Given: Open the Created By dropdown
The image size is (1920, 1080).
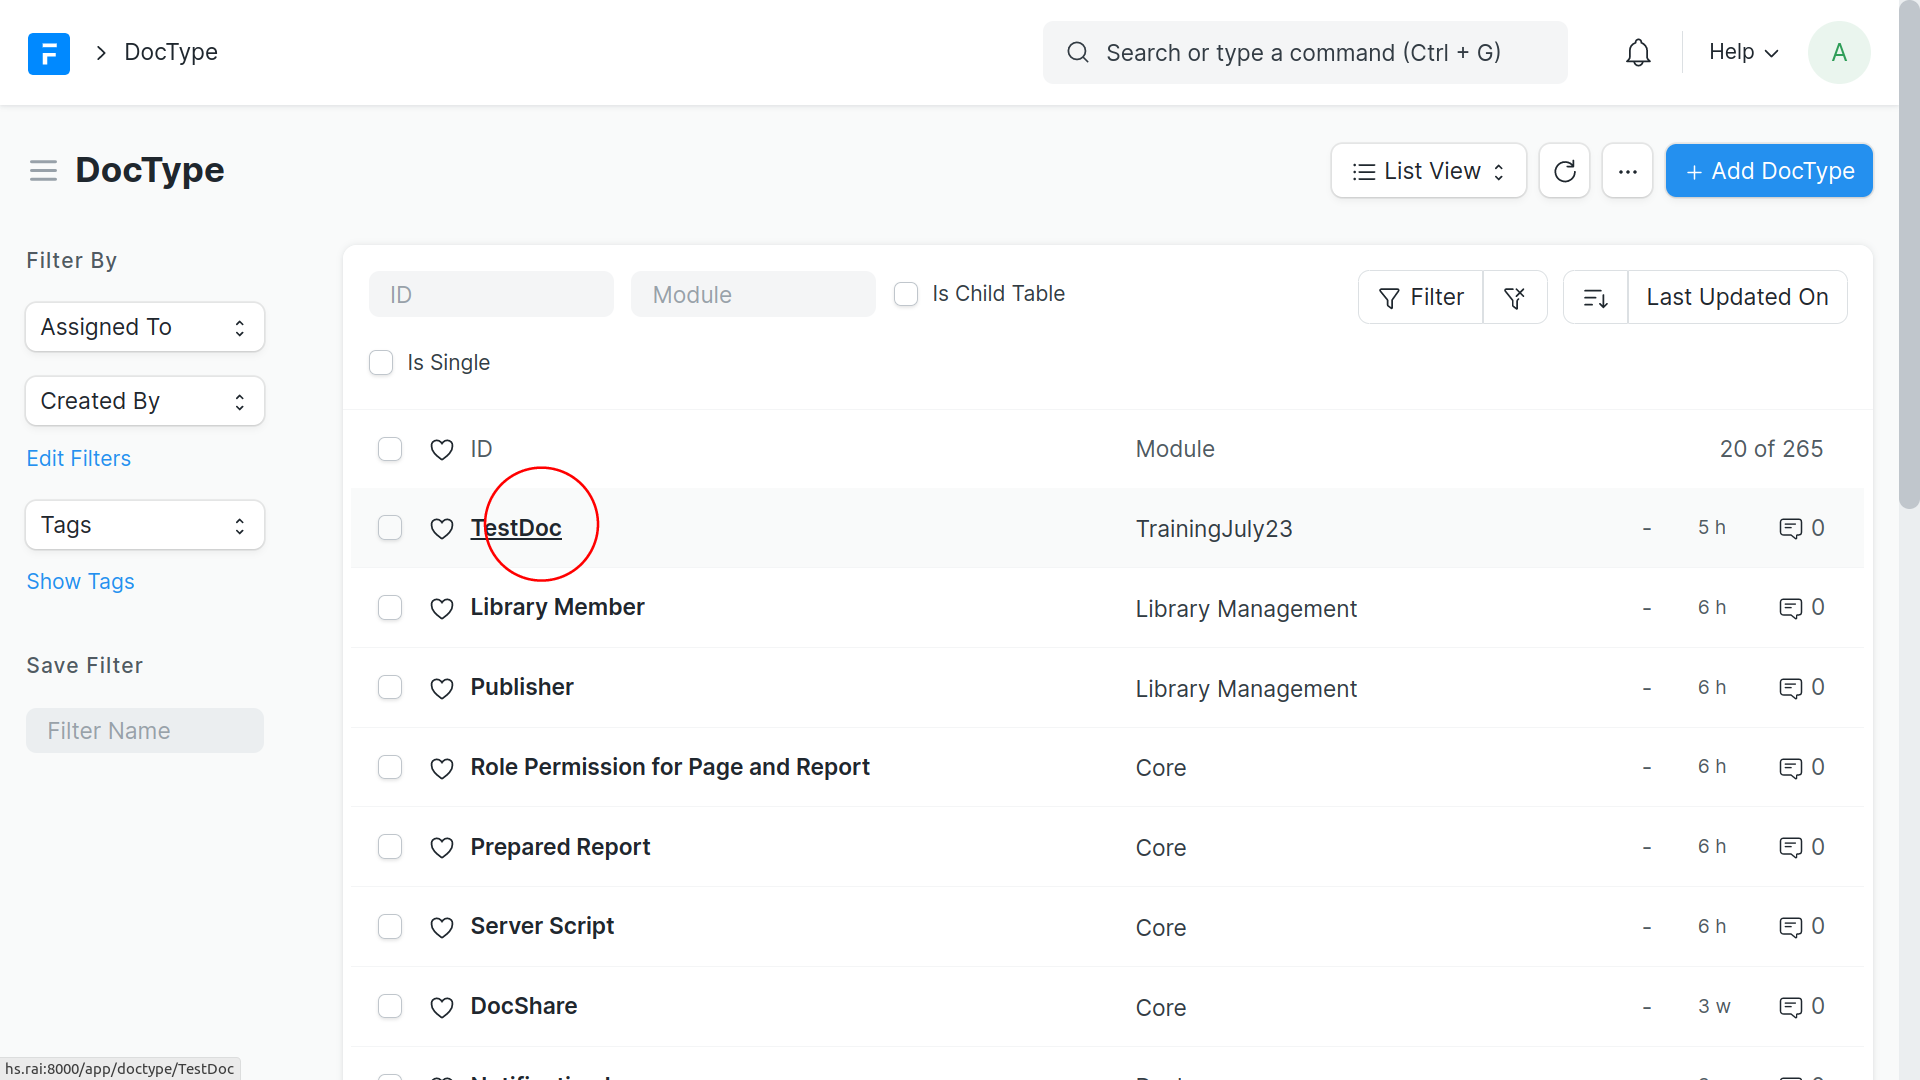Looking at the screenshot, I should tap(145, 401).
